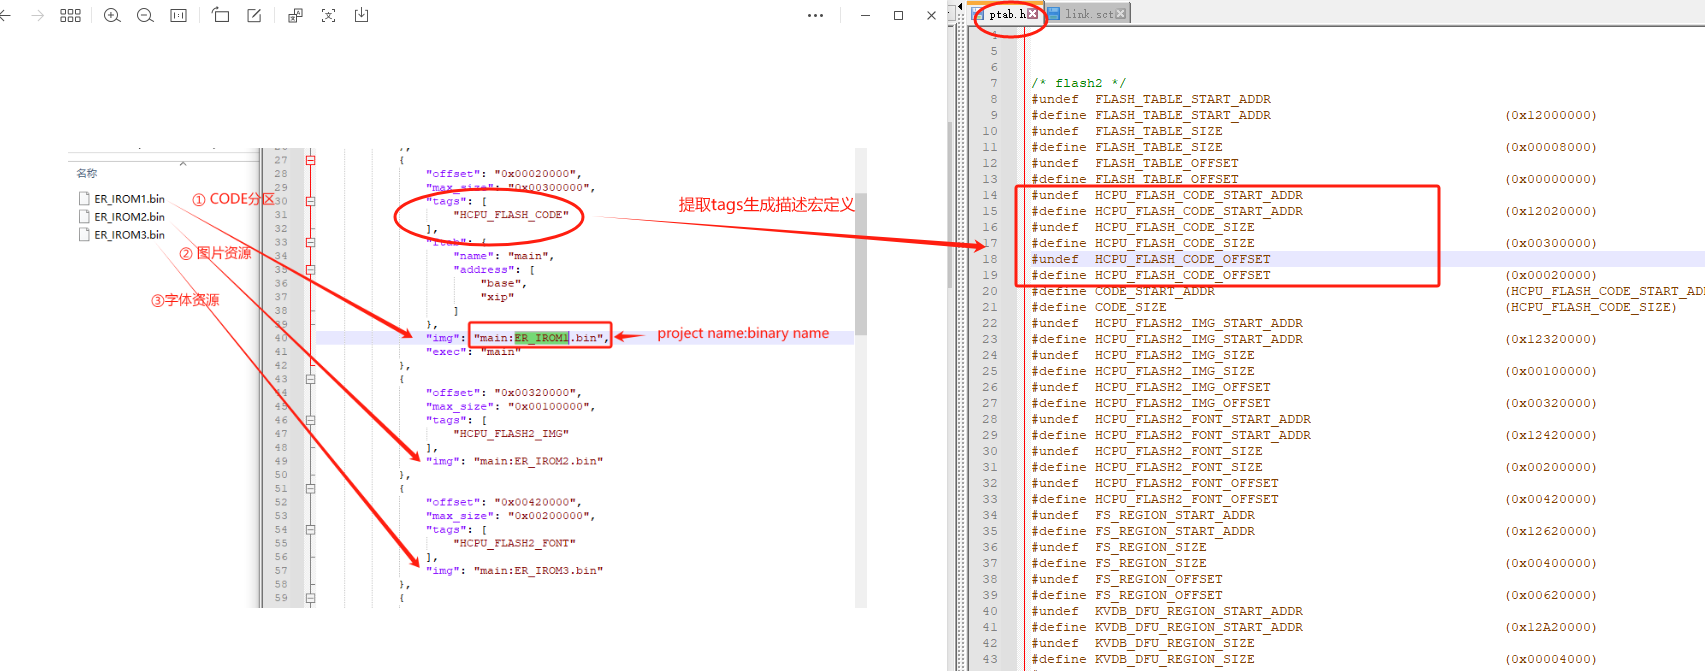Select the ER_IROM1.bin file

129,199
